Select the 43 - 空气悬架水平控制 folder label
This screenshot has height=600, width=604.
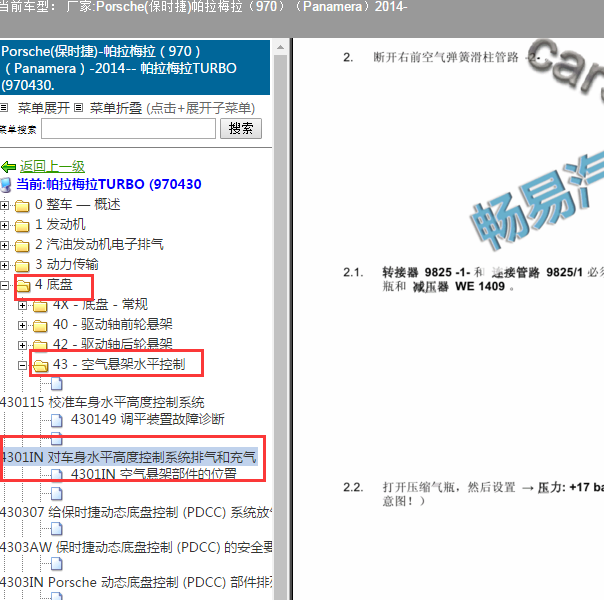(119, 364)
